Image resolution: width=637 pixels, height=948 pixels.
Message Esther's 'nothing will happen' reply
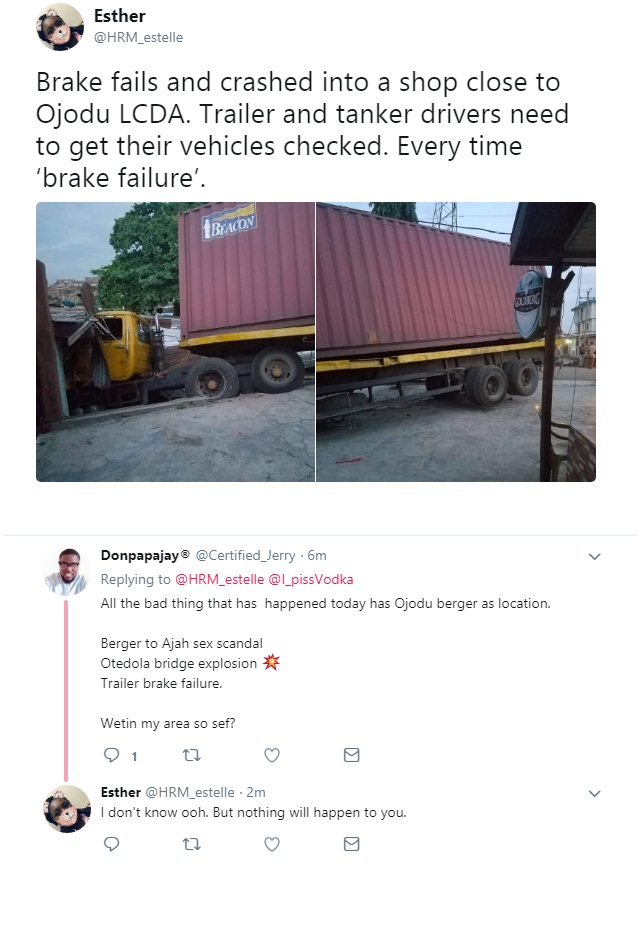[351, 845]
